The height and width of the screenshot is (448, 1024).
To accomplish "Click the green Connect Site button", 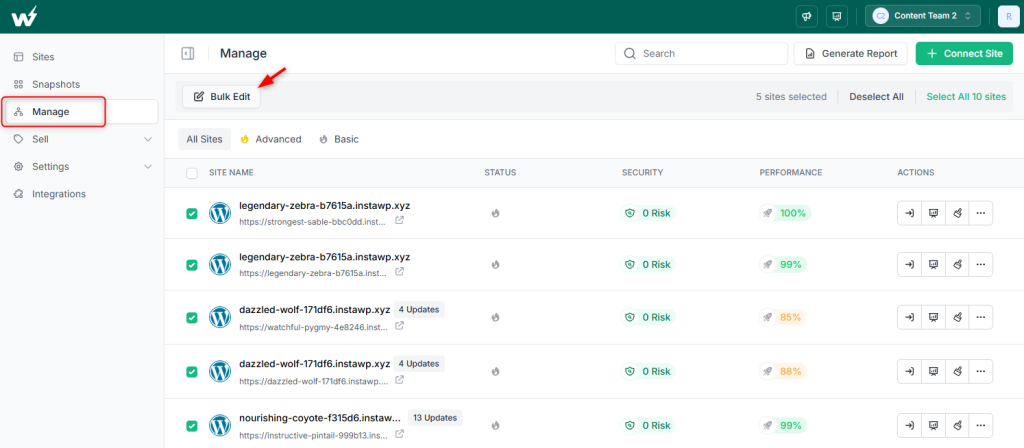I will tap(964, 54).
